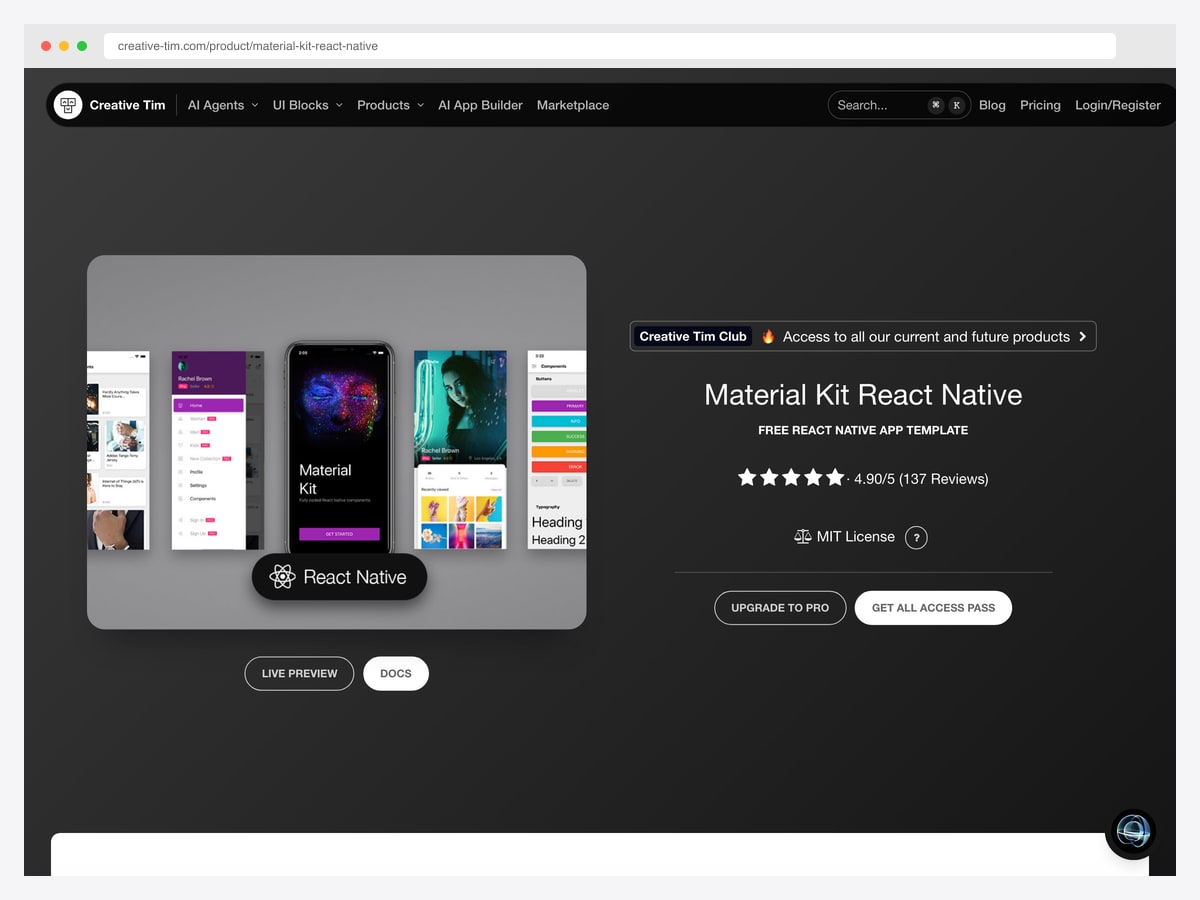Screen dimensions: 1200x900
Task: Click the K key shortcut badge
Action: pos(957,105)
